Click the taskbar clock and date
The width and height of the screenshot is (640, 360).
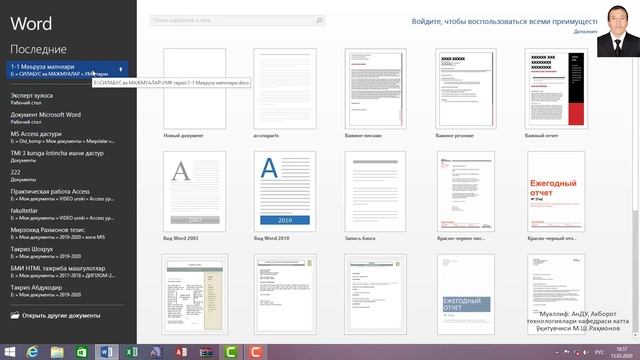622,352
